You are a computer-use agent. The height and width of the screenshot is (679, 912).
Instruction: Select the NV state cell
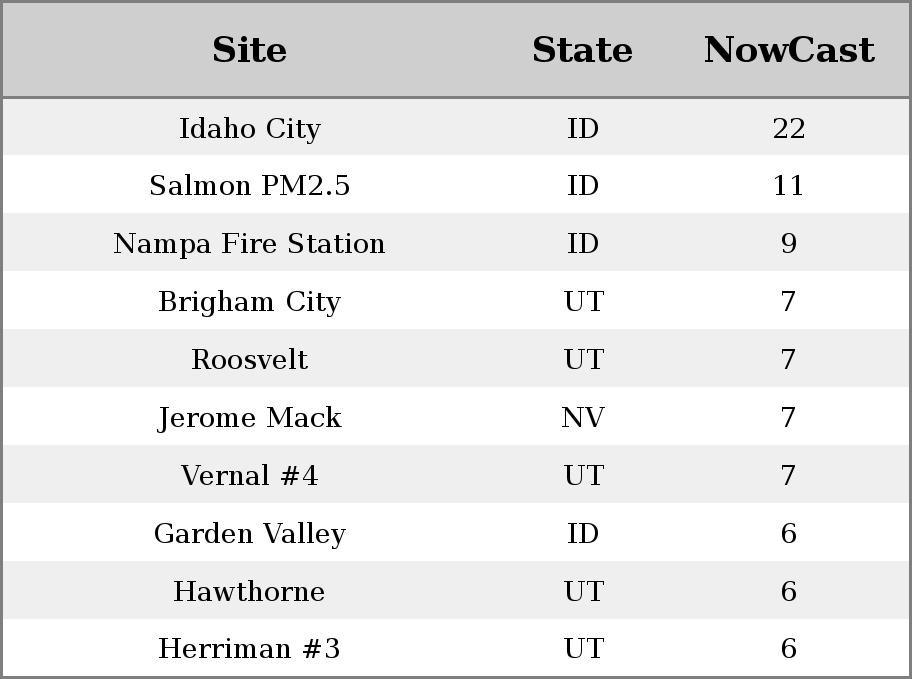click(583, 417)
